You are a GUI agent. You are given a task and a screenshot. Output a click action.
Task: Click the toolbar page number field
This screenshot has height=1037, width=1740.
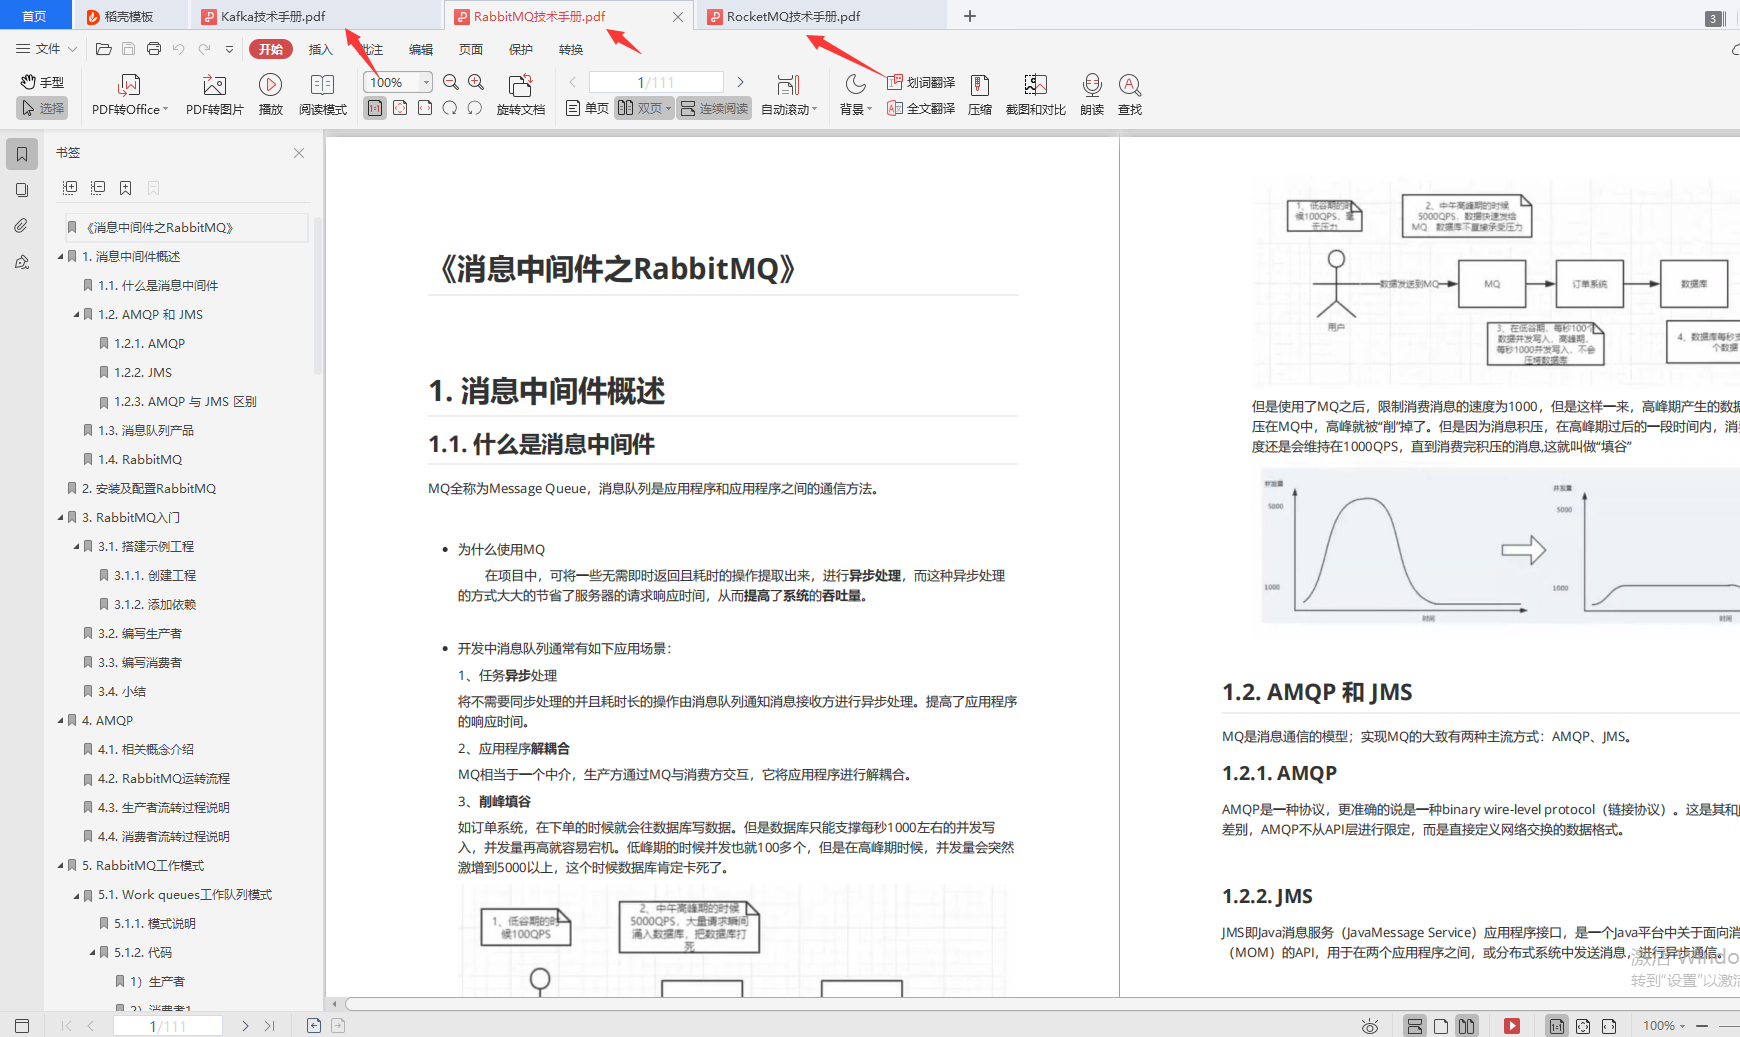656,82
